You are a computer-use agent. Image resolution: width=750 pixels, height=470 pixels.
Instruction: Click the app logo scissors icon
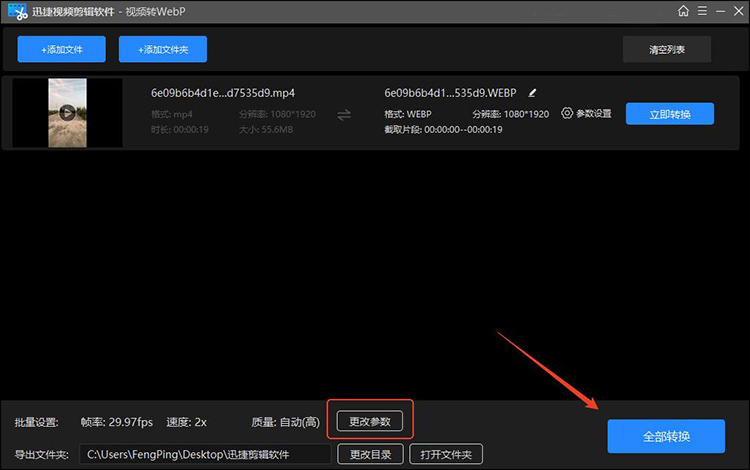pos(18,11)
